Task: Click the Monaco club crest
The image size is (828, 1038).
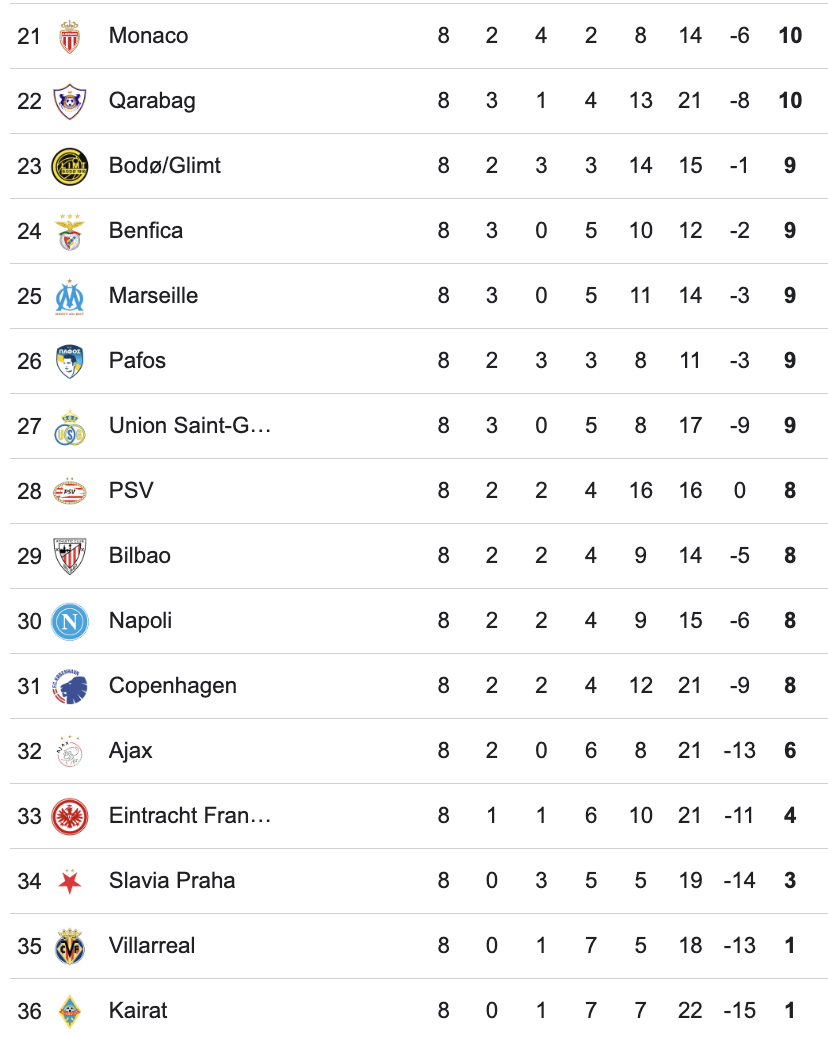Action: 69,36
